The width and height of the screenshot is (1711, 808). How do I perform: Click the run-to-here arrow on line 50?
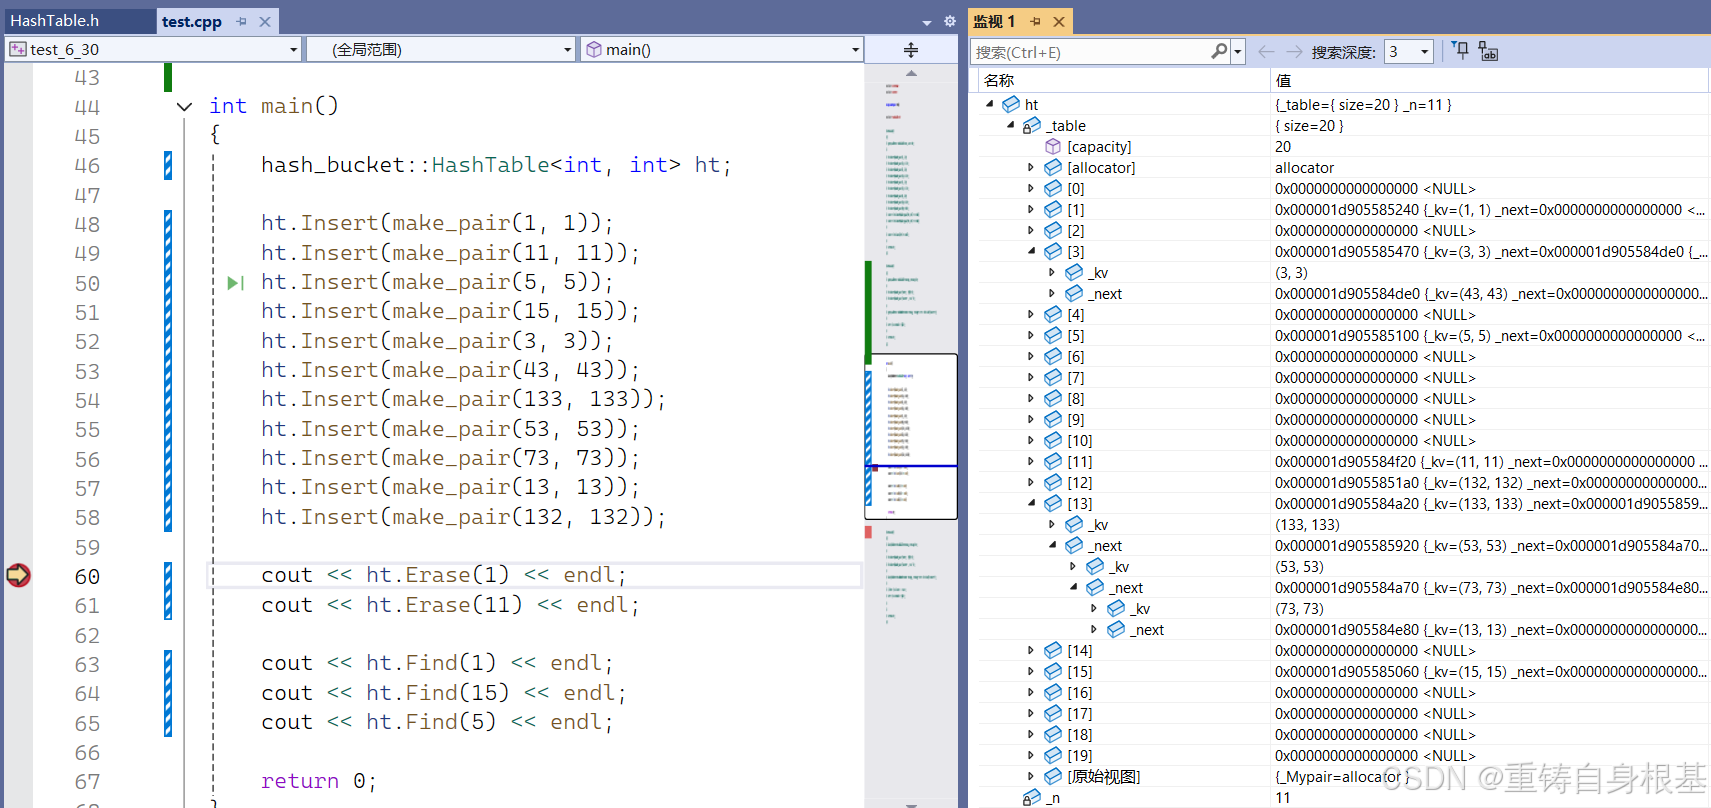[235, 283]
